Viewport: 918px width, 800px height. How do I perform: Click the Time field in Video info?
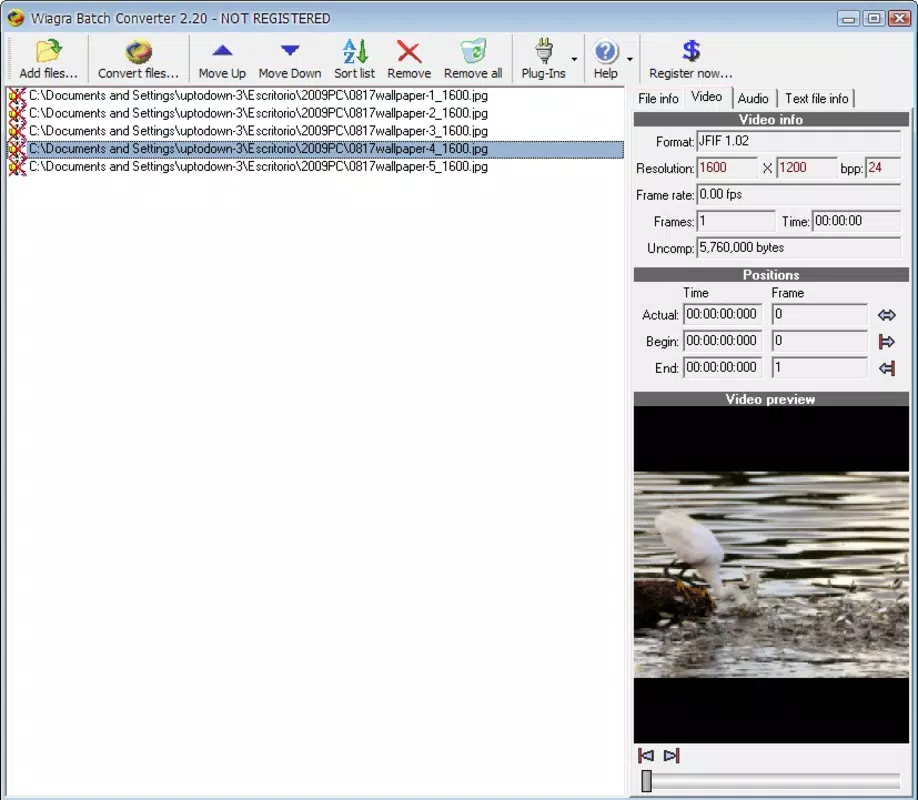(x=857, y=221)
